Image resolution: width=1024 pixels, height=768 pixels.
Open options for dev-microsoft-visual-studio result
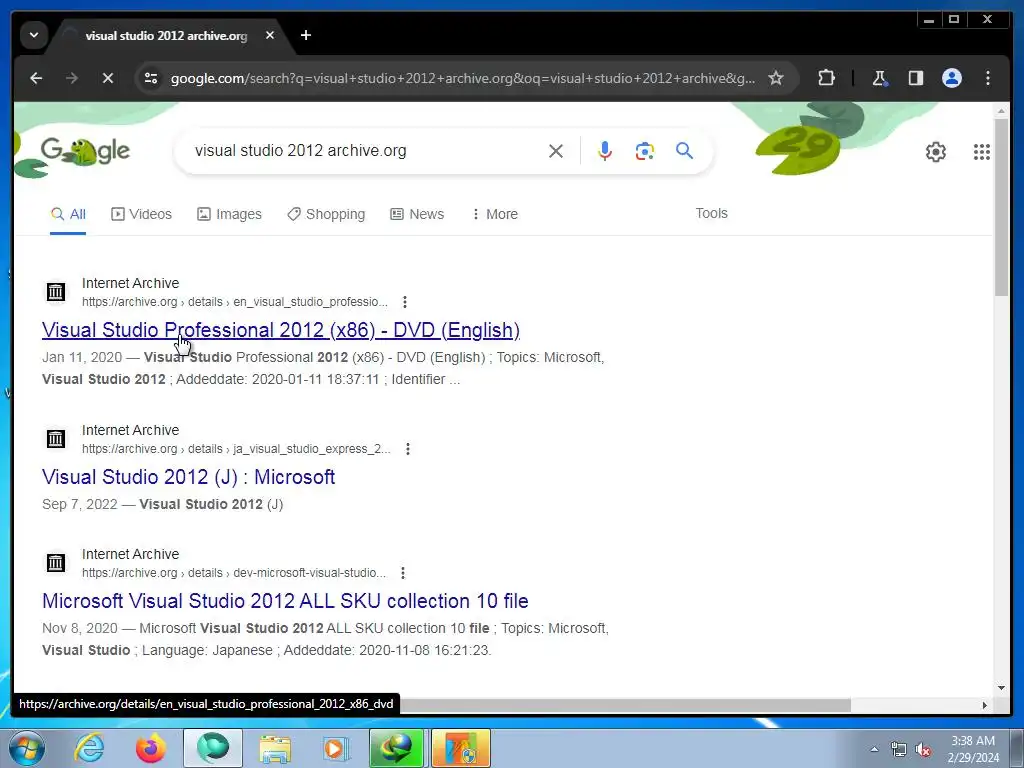403,573
